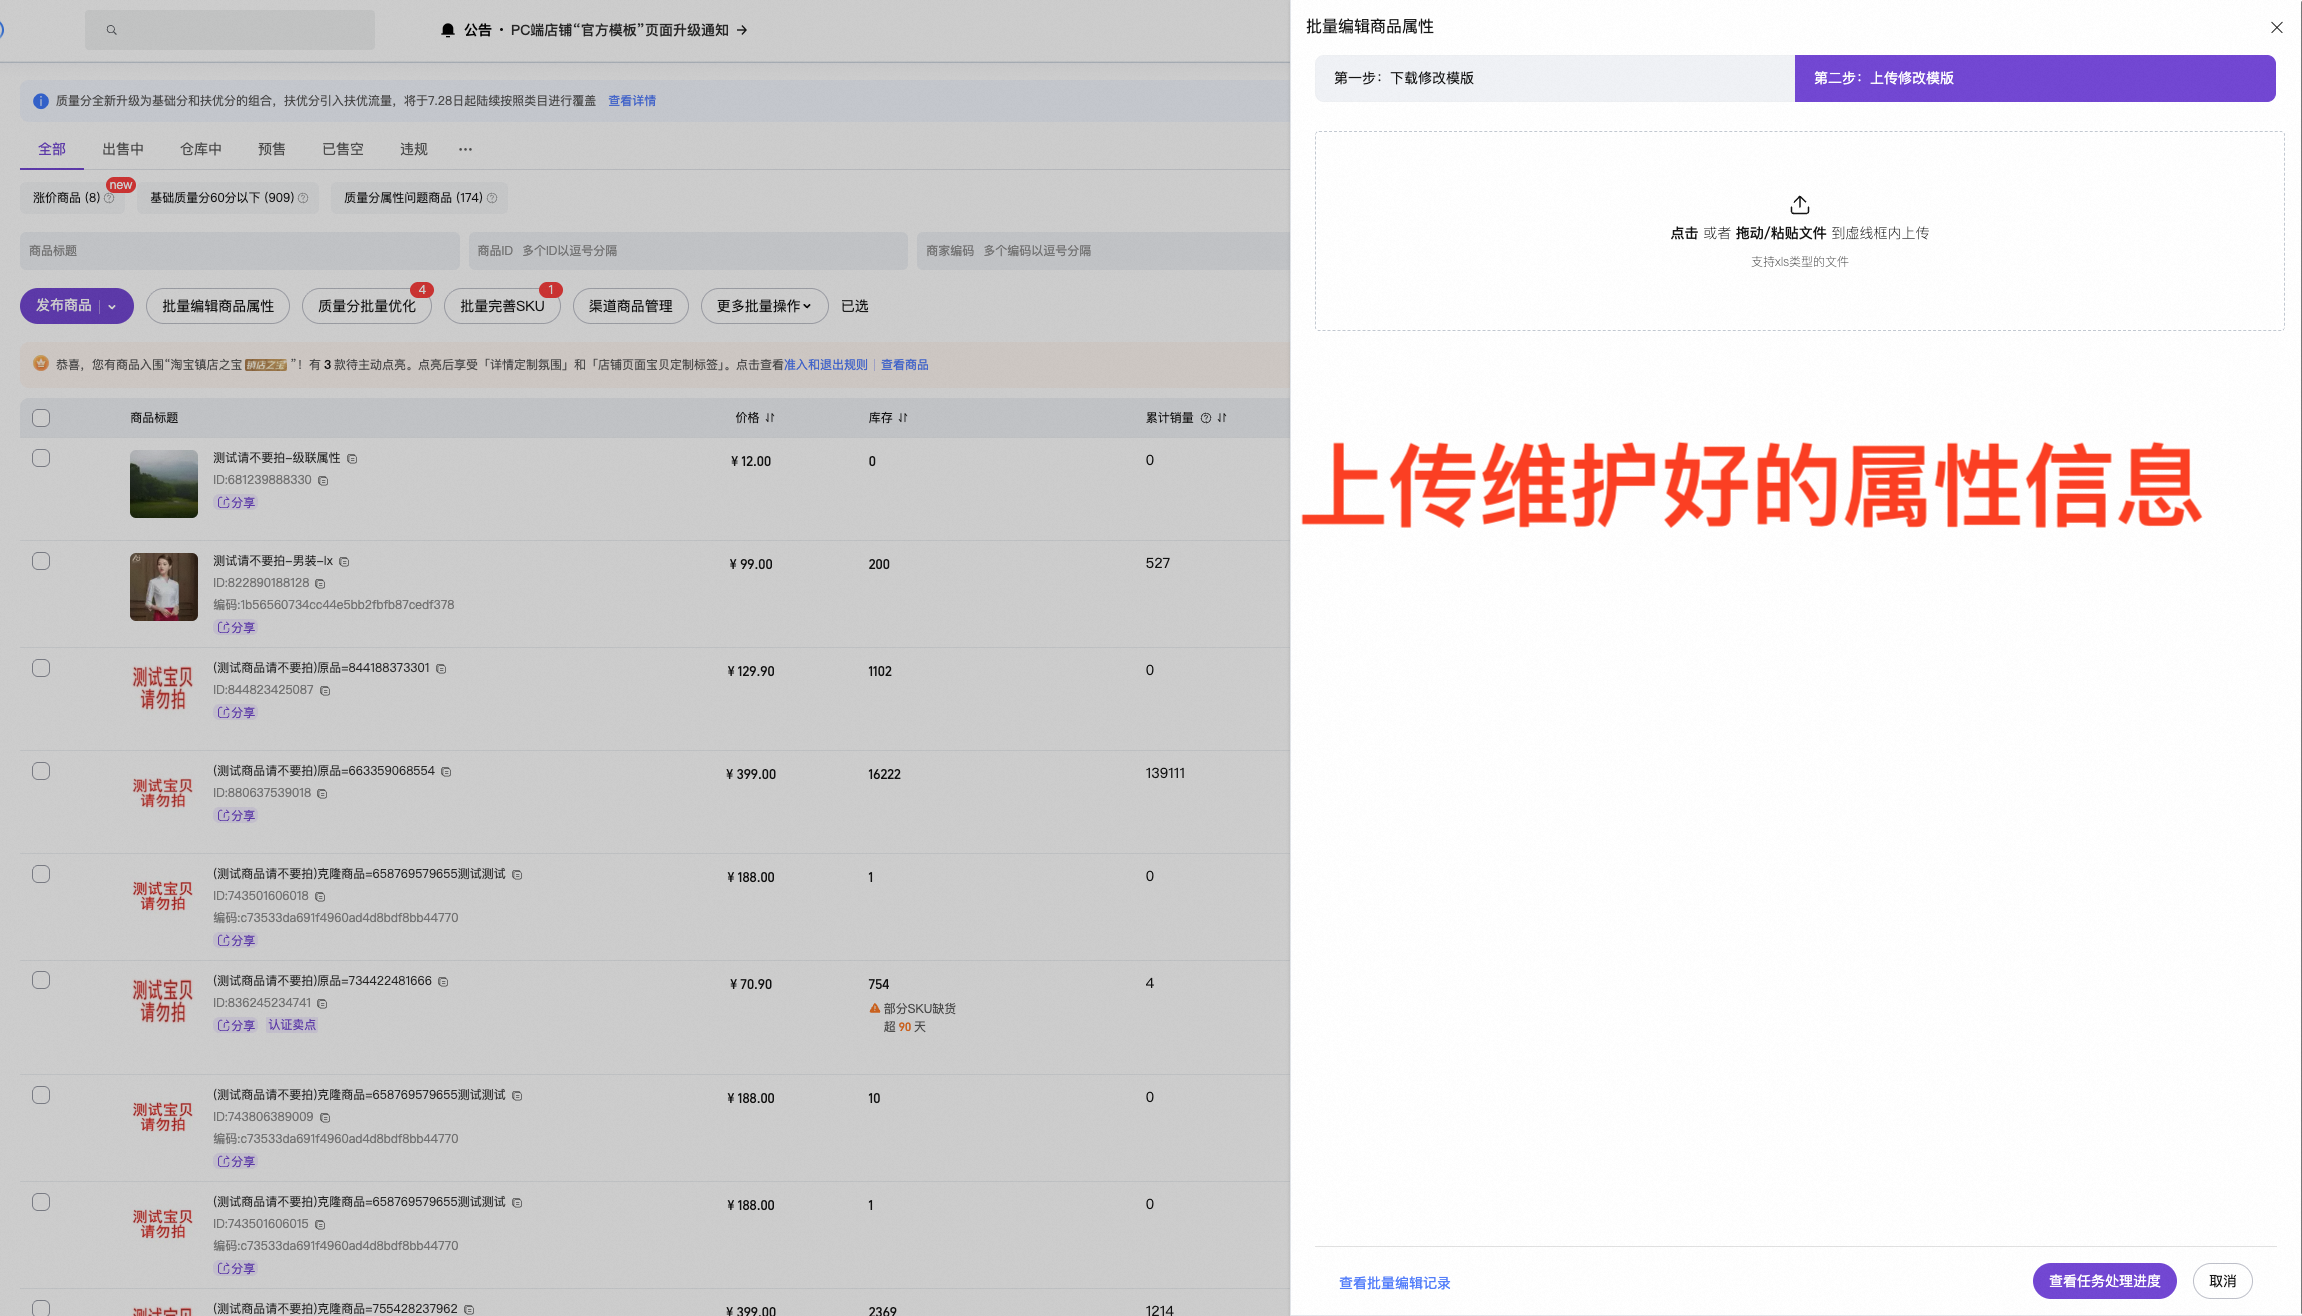Switch to the 已售空 tab
The height and width of the screenshot is (1316, 2302).
pos(343,149)
